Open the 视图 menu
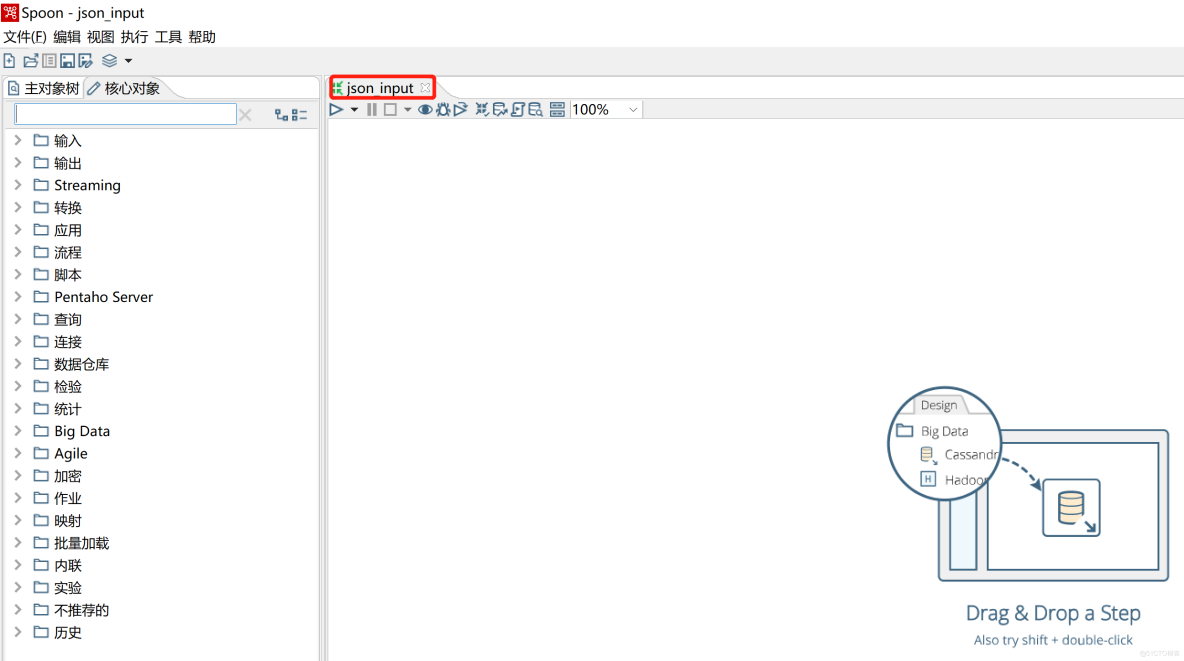The image size is (1184, 661). click(100, 37)
